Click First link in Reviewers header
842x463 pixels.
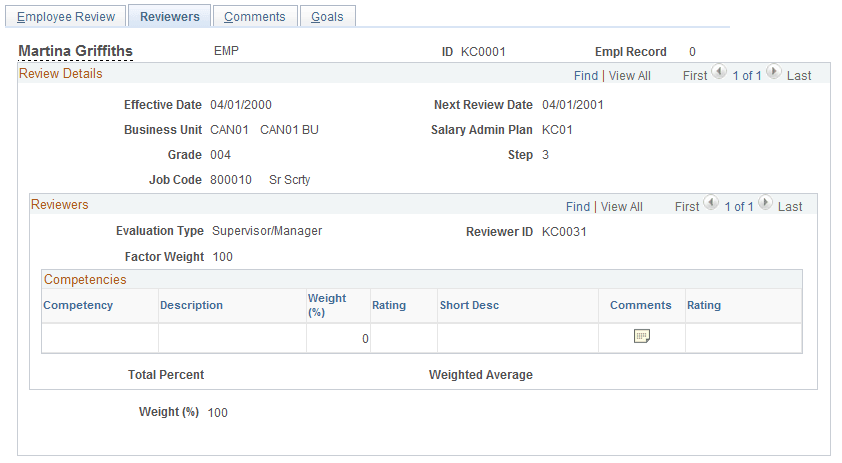687,207
